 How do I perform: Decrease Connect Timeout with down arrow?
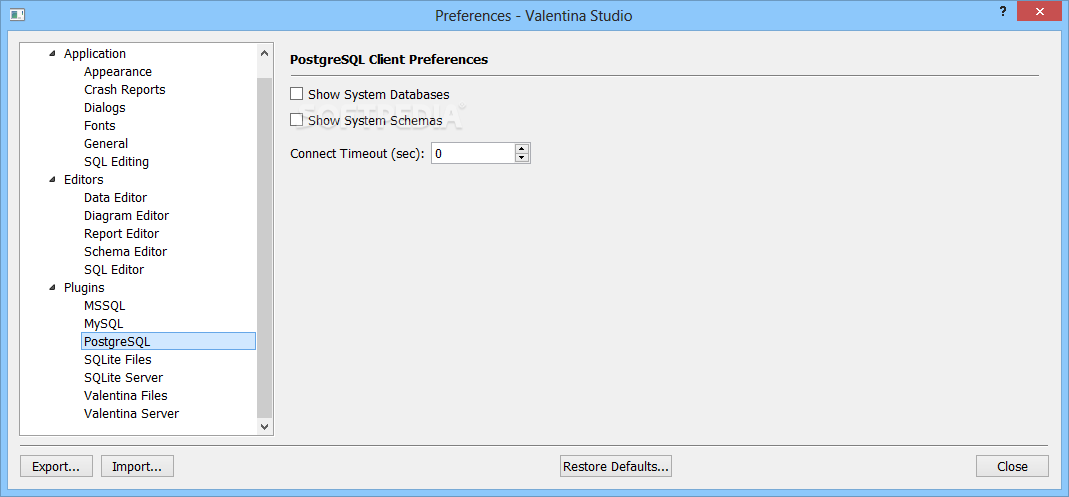pyautogui.click(x=522, y=158)
